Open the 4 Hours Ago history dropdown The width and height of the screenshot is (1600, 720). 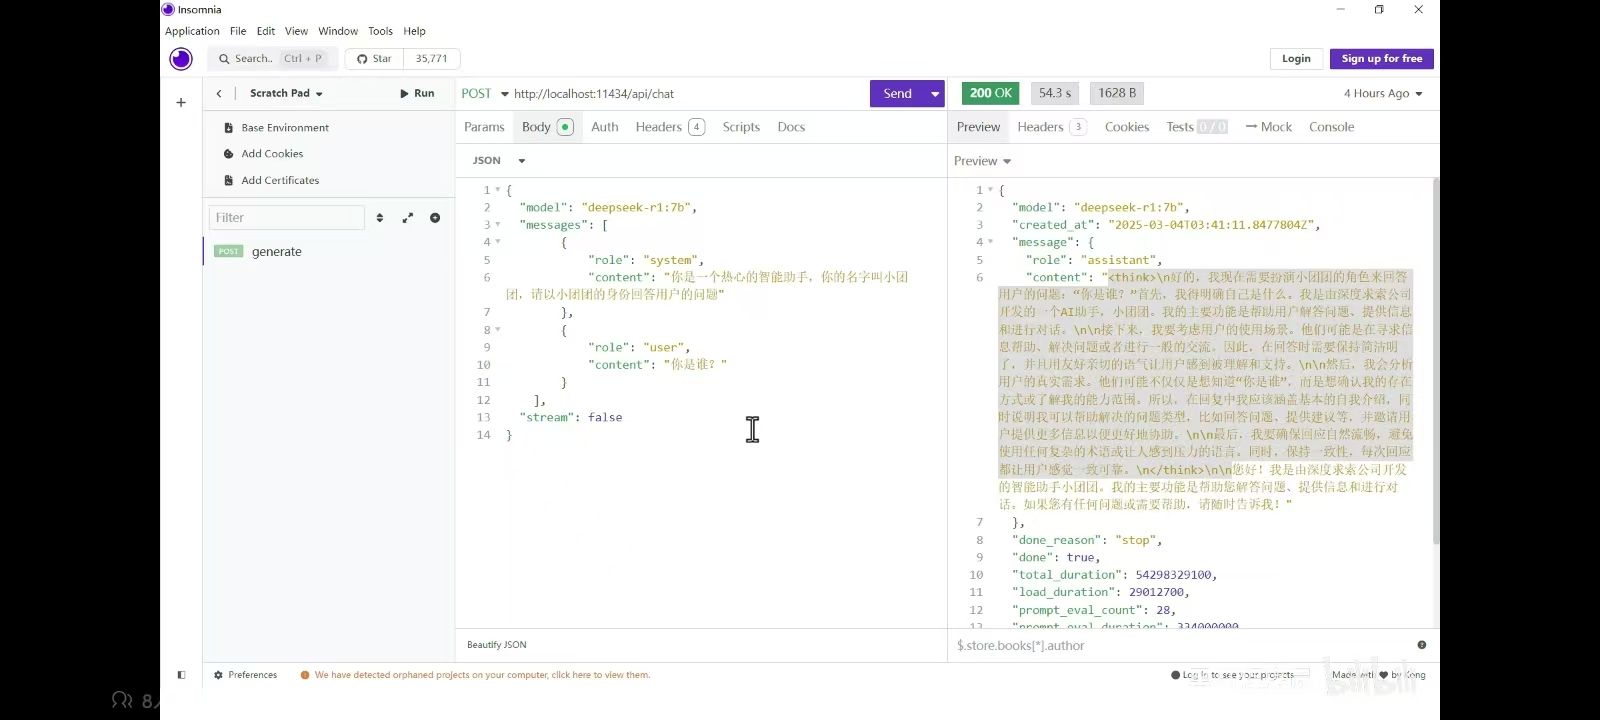(1383, 94)
